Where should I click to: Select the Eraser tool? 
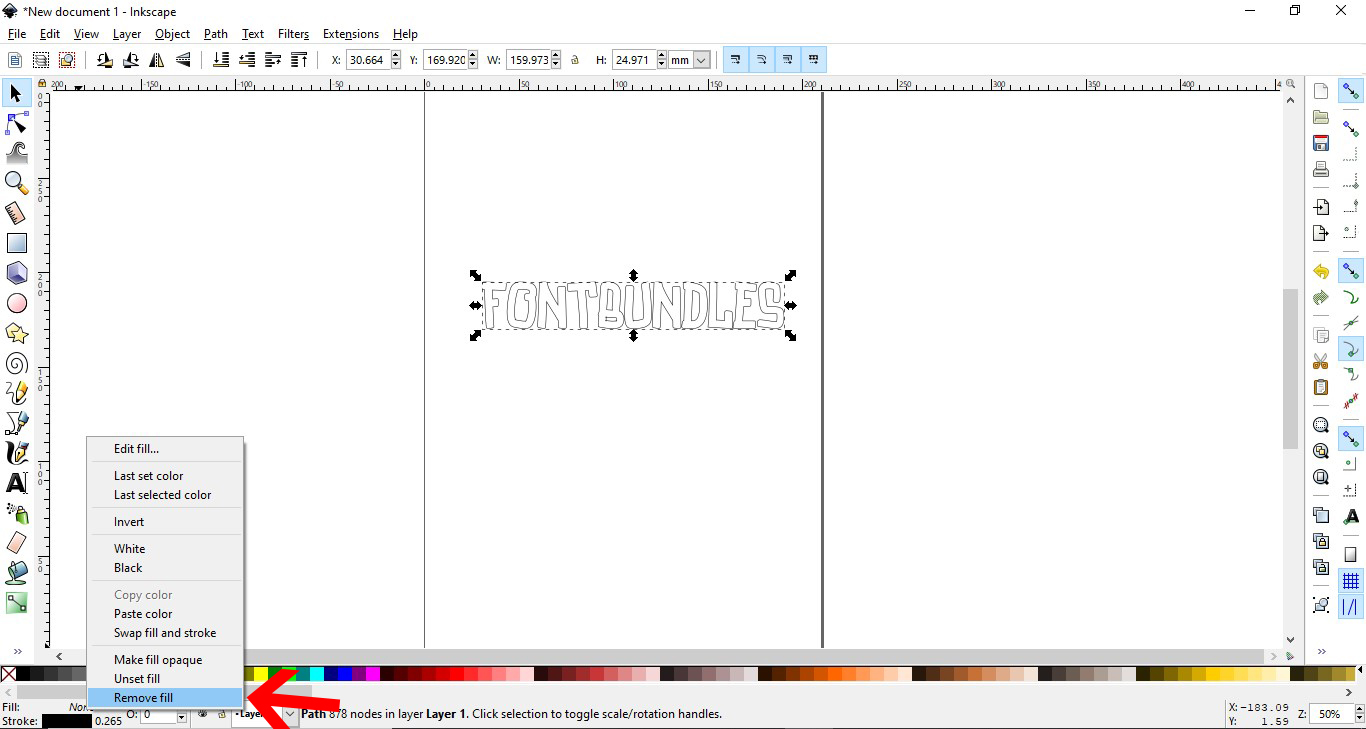click(x=16, y=543)
